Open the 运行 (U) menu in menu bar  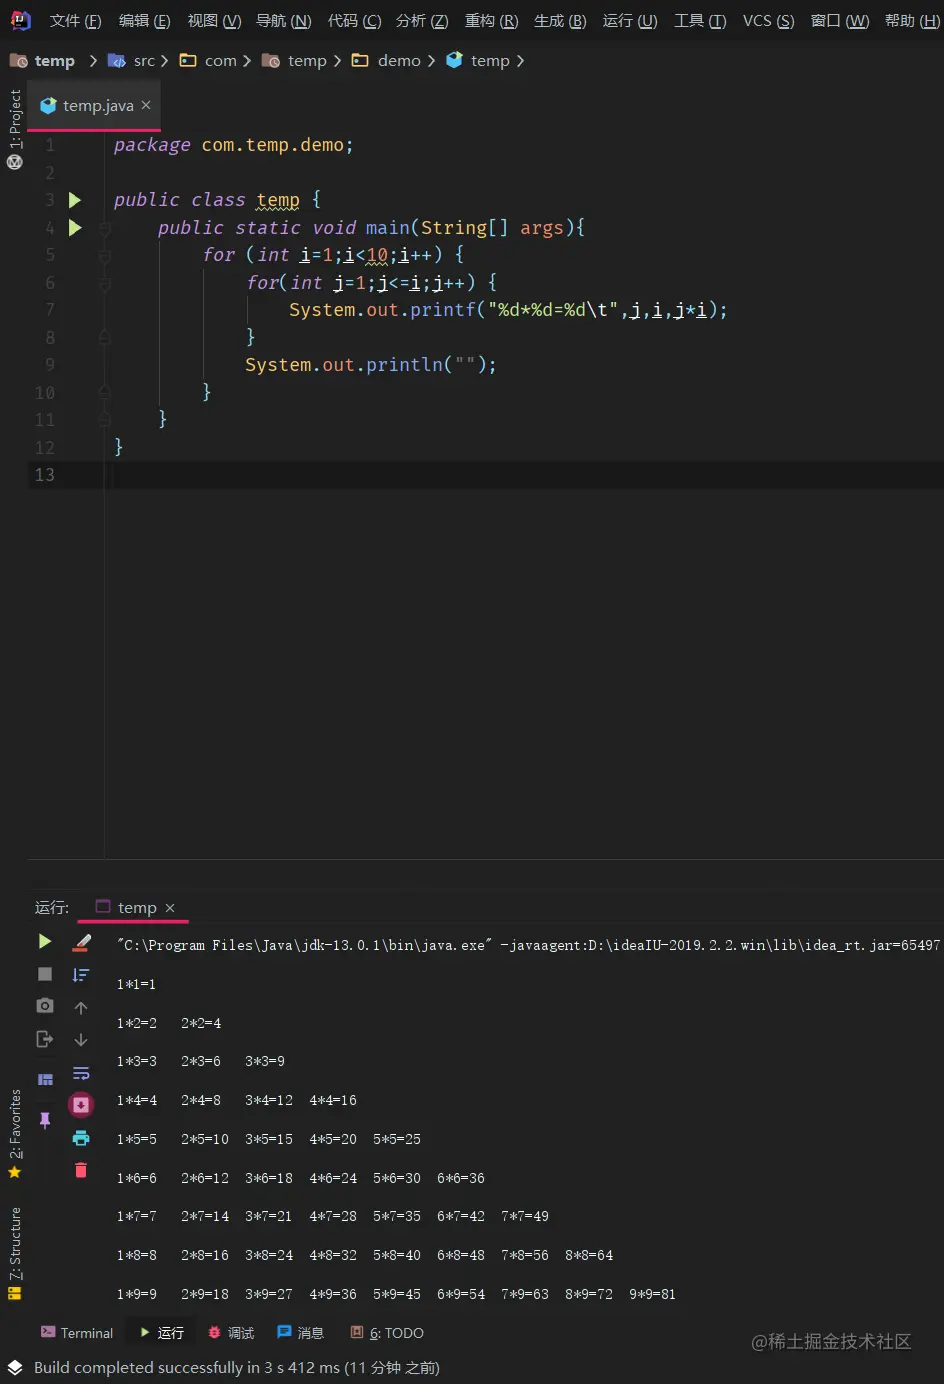(x=630, y=21)
